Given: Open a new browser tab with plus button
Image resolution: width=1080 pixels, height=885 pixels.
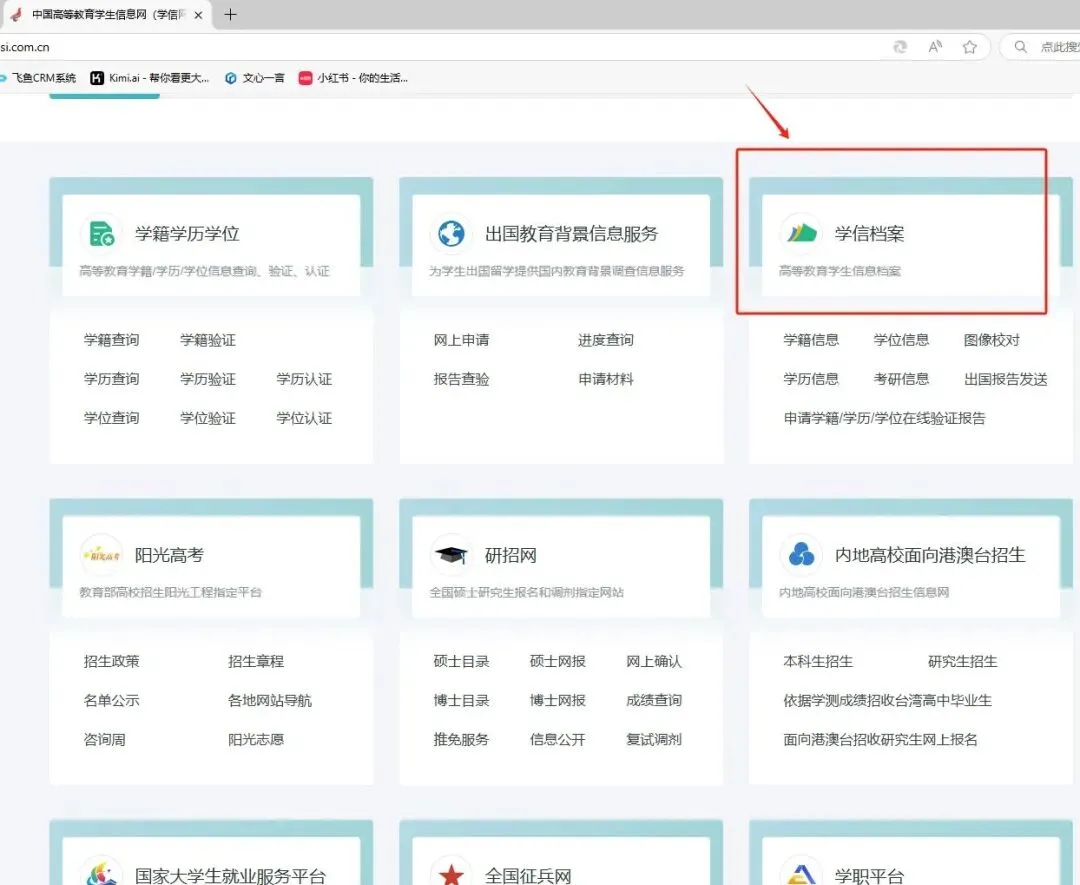Looking at the screenshot, I should pyautogui.click(x=230, y=14).
